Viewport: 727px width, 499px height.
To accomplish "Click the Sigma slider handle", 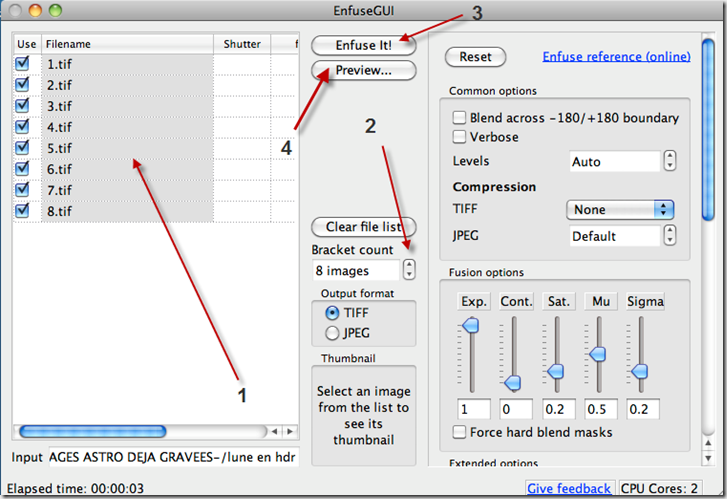I will (x=640, y=371).
